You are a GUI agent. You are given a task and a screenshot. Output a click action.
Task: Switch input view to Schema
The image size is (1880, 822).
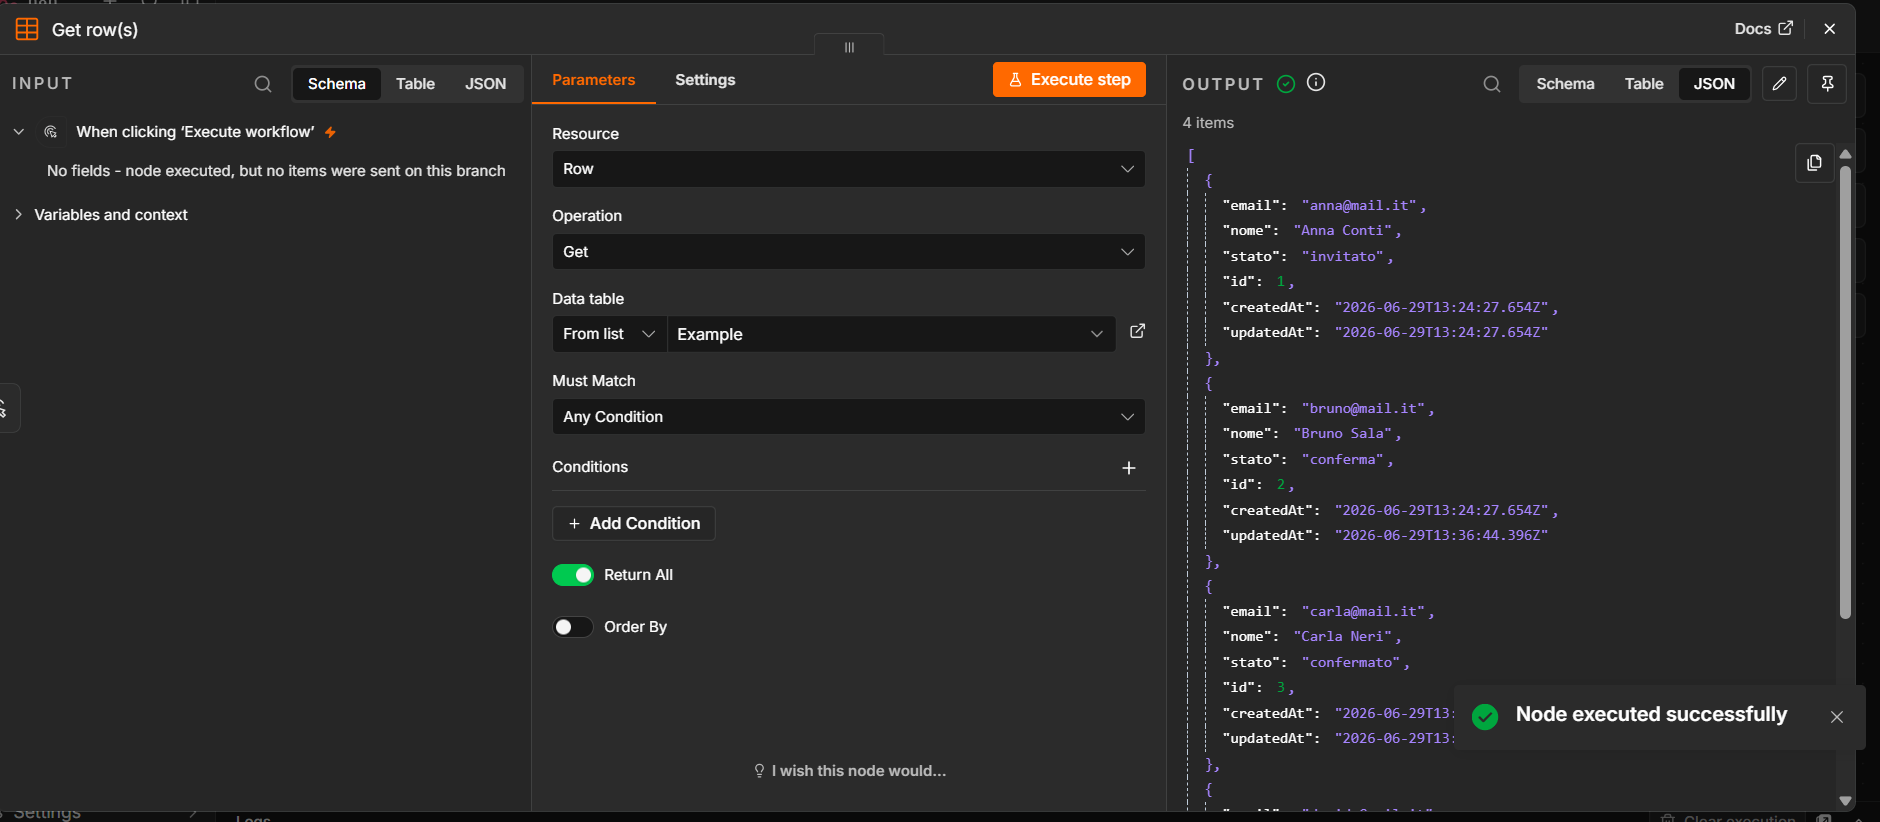tap(336, 84)
